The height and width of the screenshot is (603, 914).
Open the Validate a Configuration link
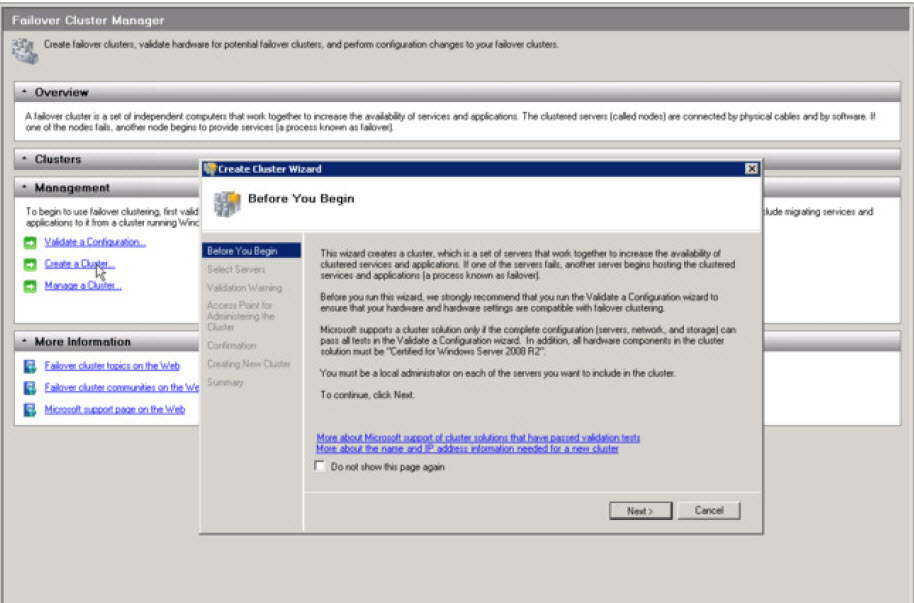click(x=95, y=242)
